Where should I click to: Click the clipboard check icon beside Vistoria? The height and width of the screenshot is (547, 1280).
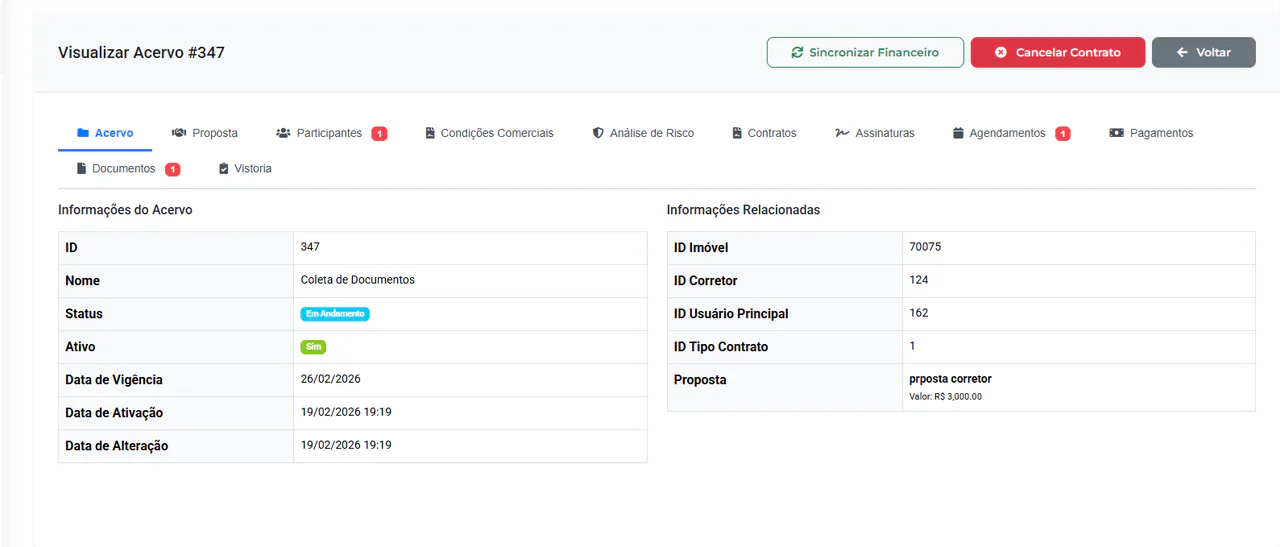click(224, 169)
